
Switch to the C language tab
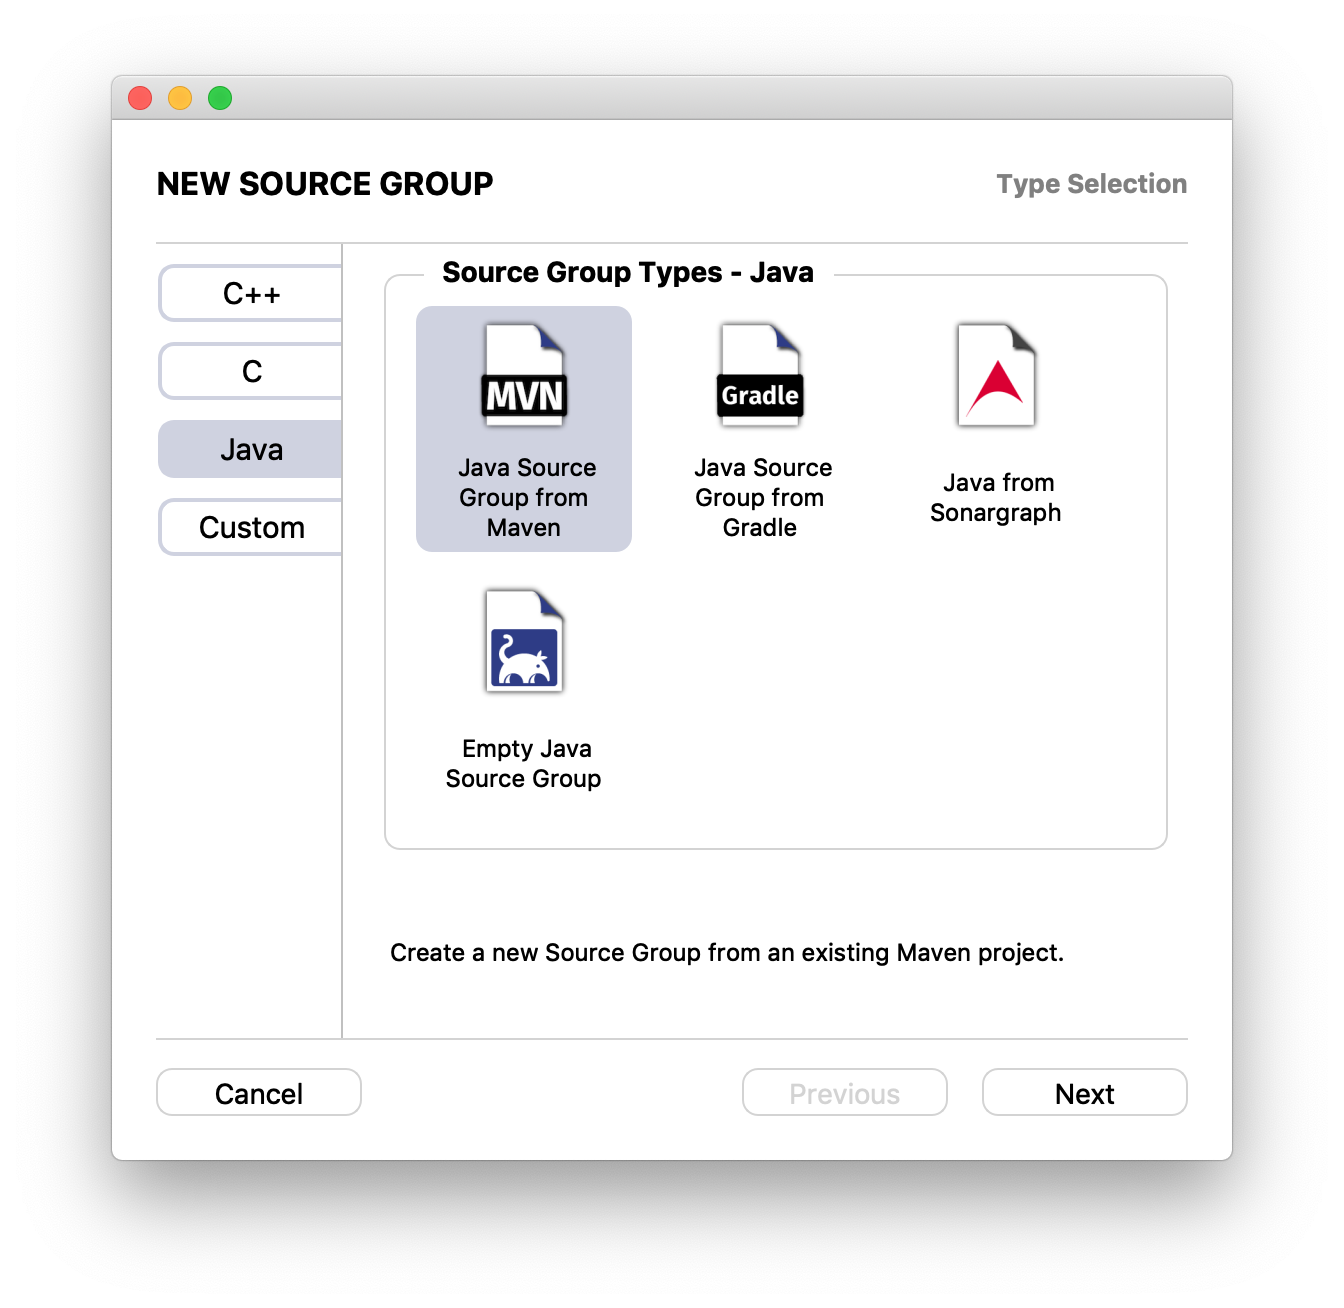tap(251, 371)
